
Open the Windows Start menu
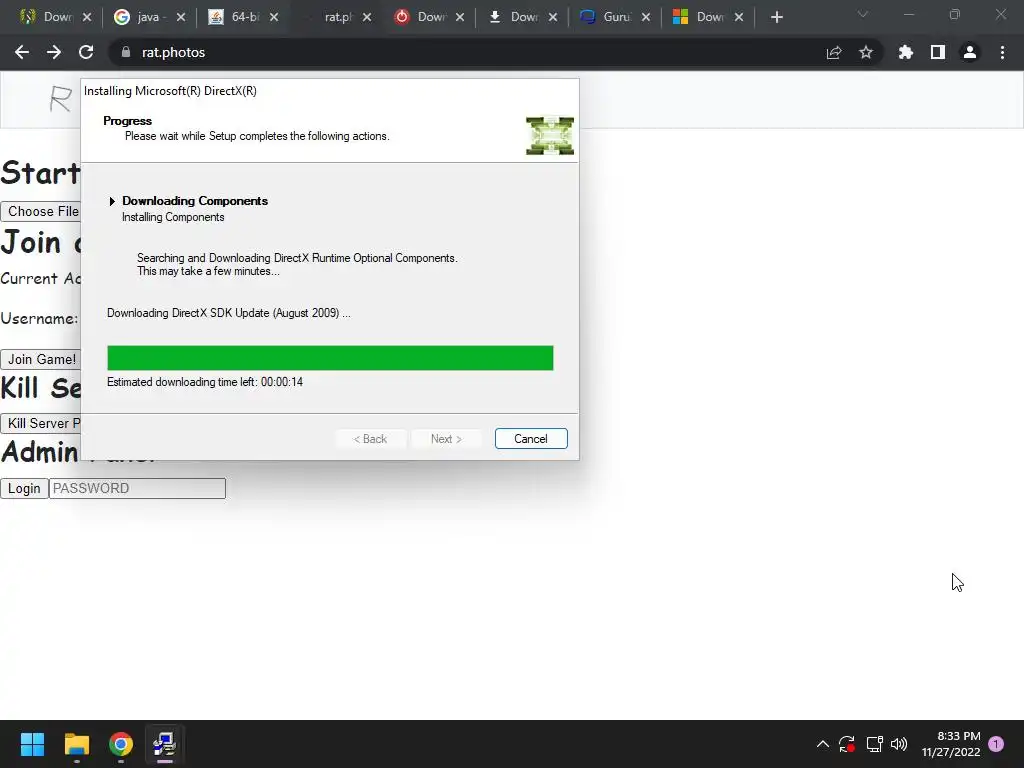[x=32, y=744]
